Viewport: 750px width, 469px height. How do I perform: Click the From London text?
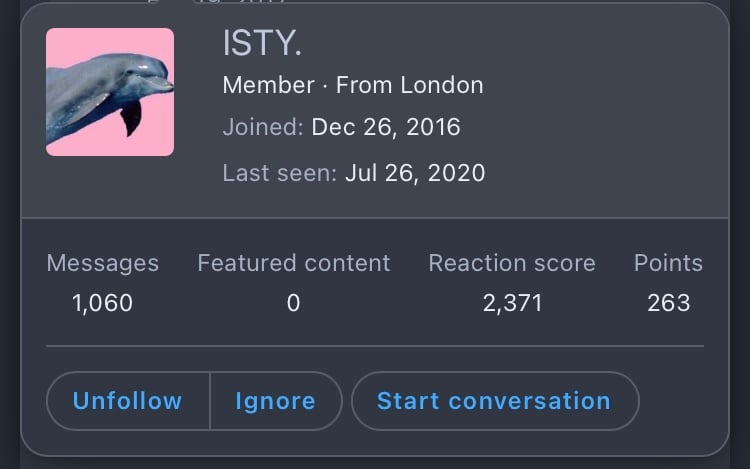409,86
